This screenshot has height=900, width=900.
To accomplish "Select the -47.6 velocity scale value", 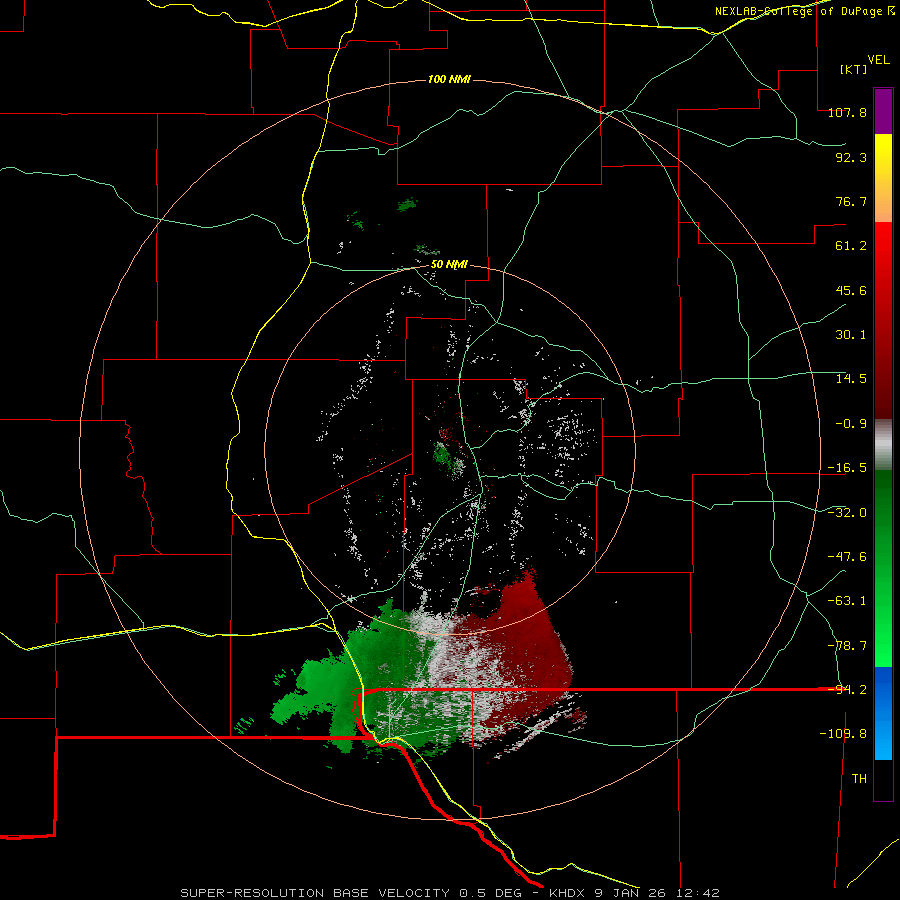I will pos(847,557).
